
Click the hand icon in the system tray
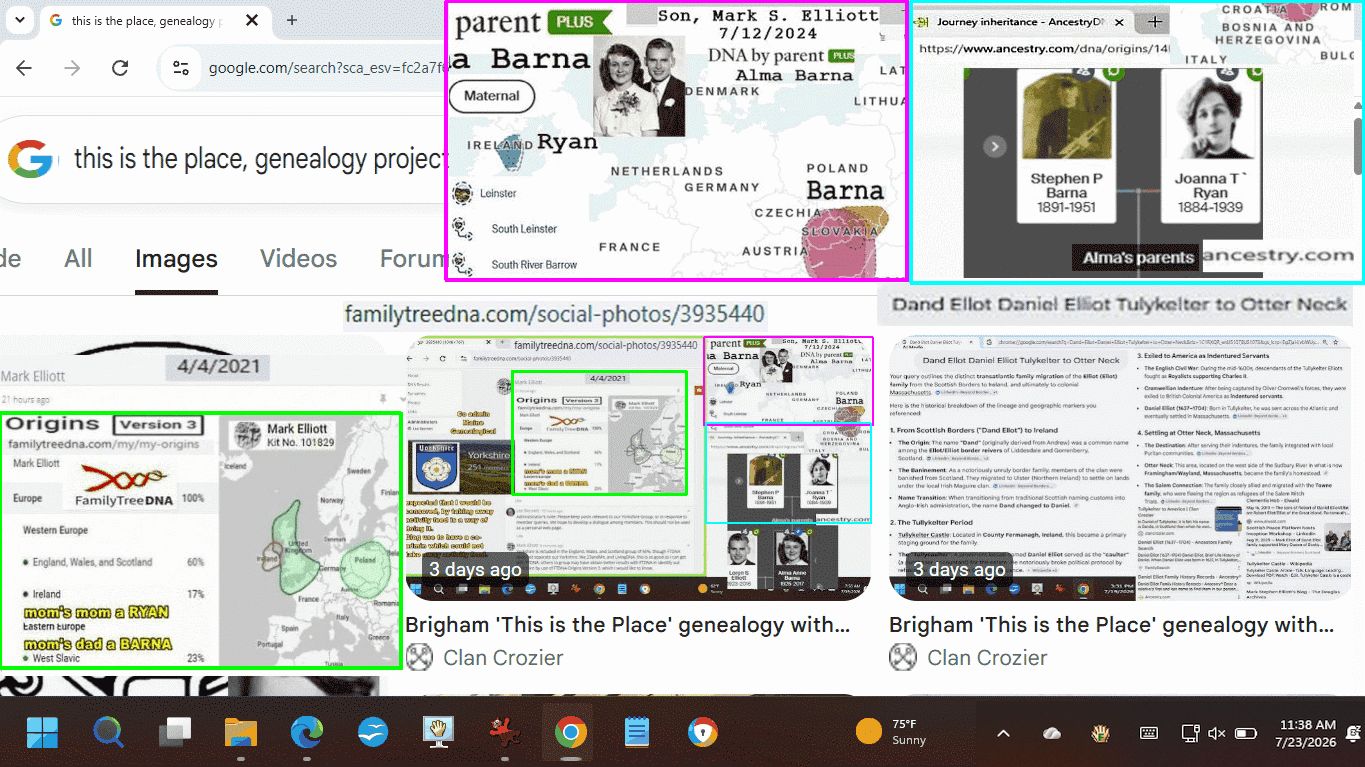click(1100, 733)
